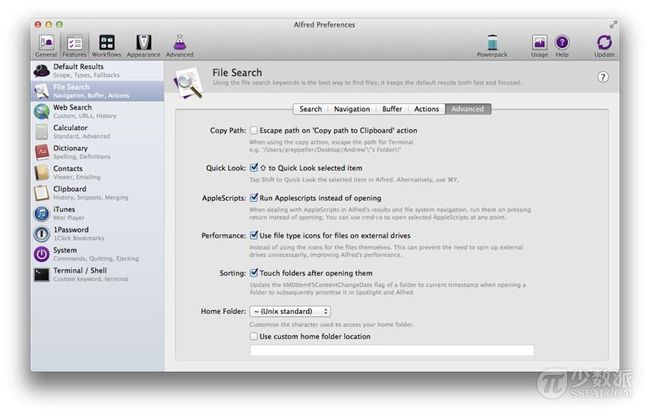Select iTunes music icon in sidebar
650x414 pixels.
[x=41, y=213]
